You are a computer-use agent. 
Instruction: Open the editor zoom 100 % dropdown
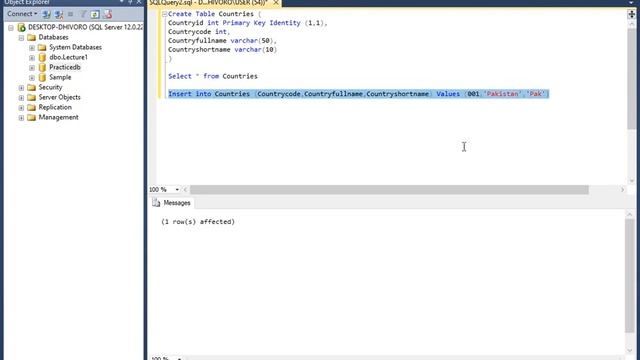177,190
